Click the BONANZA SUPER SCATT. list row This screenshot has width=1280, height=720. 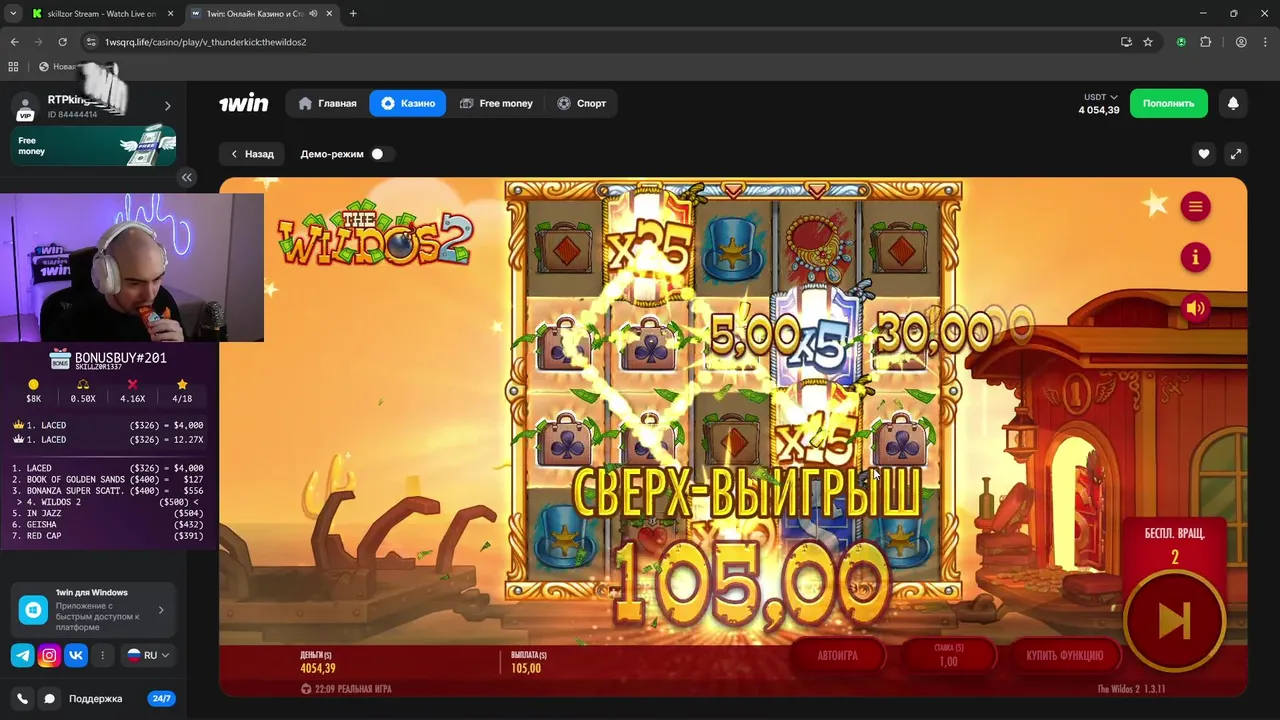107,491
